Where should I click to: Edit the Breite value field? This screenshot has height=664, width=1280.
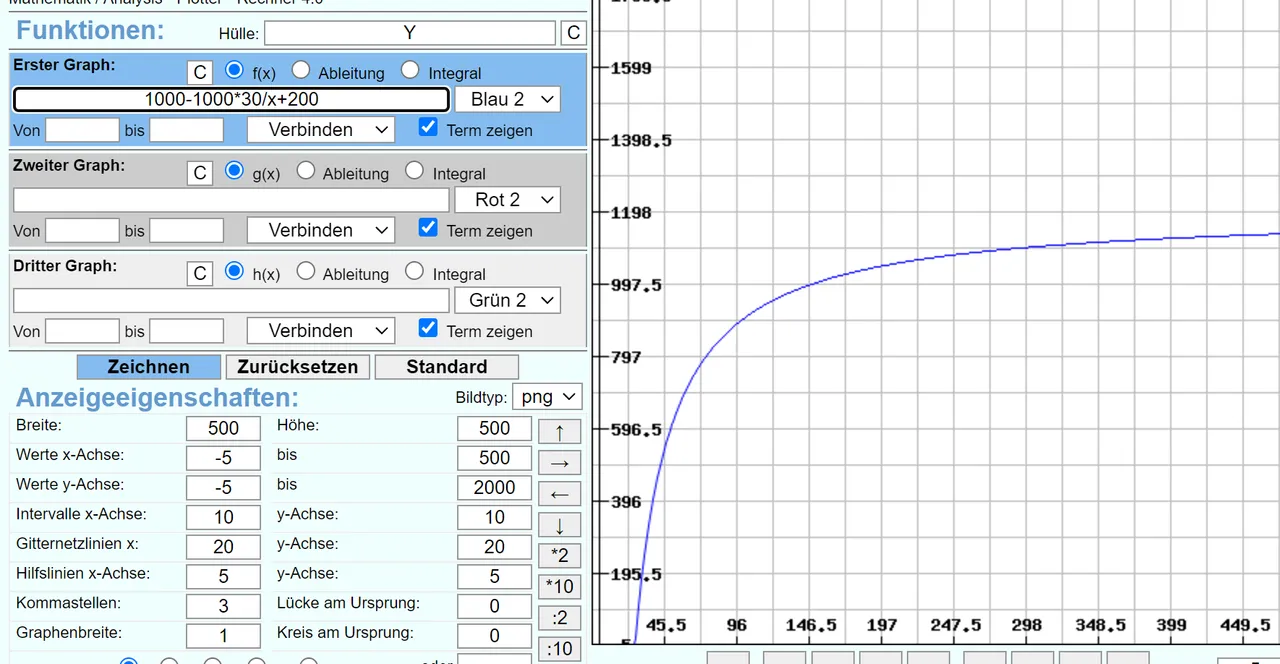coord(223,428)
